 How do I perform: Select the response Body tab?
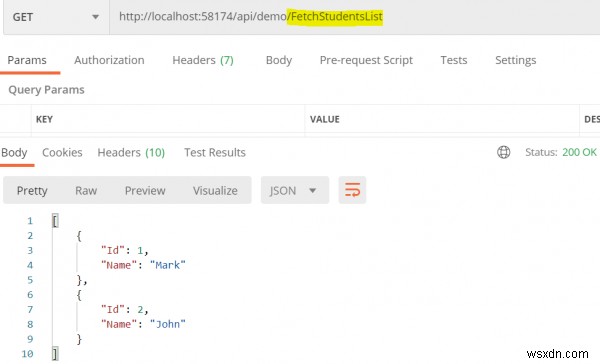14,152
